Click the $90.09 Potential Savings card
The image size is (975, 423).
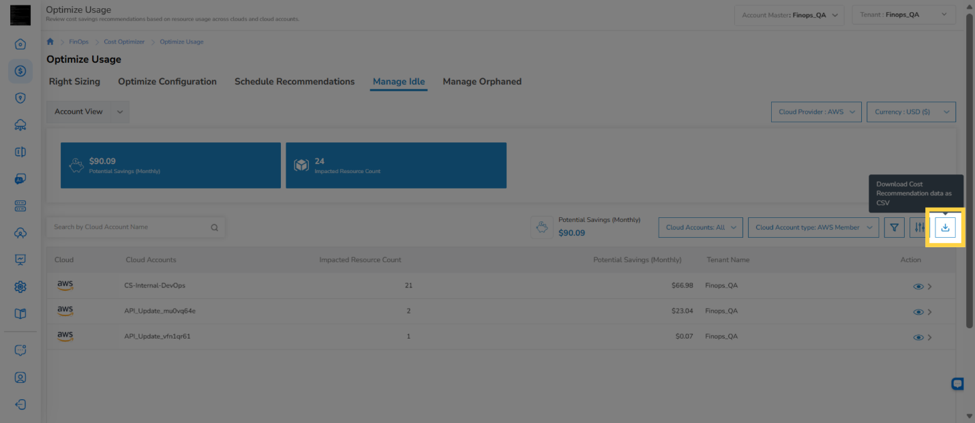tap(170, 165)
